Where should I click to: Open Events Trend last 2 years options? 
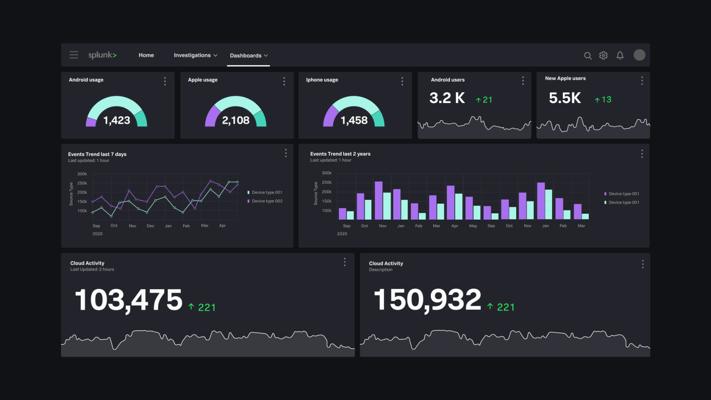tap(642, 154)
